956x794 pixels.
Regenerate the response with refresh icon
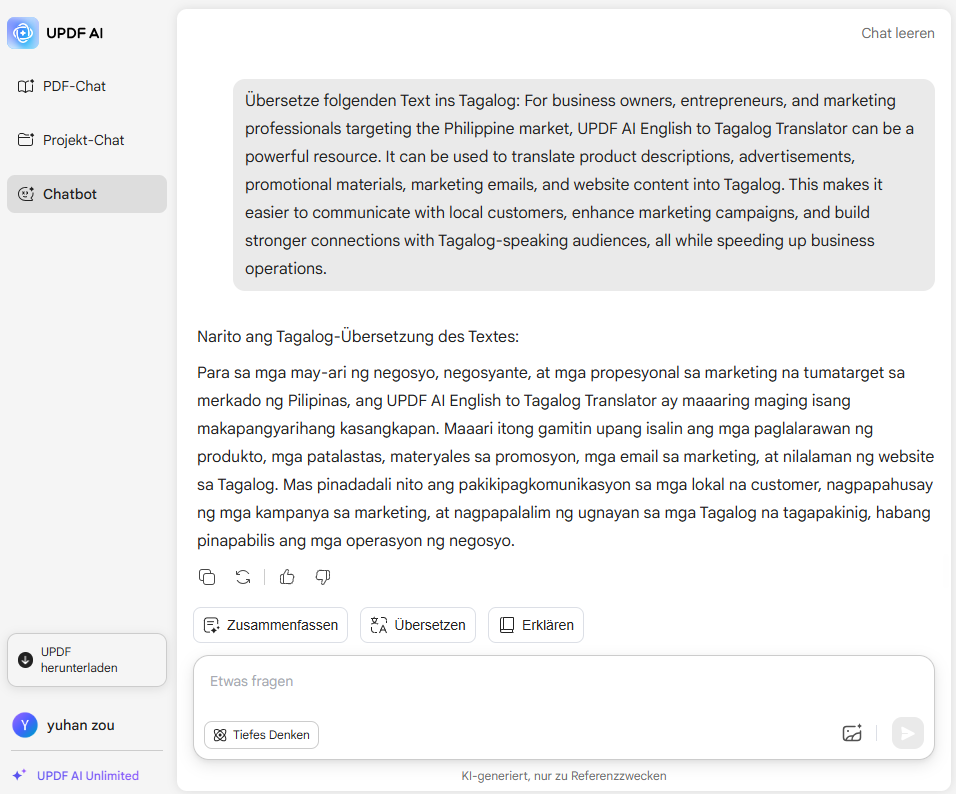[x=243, y=577]
